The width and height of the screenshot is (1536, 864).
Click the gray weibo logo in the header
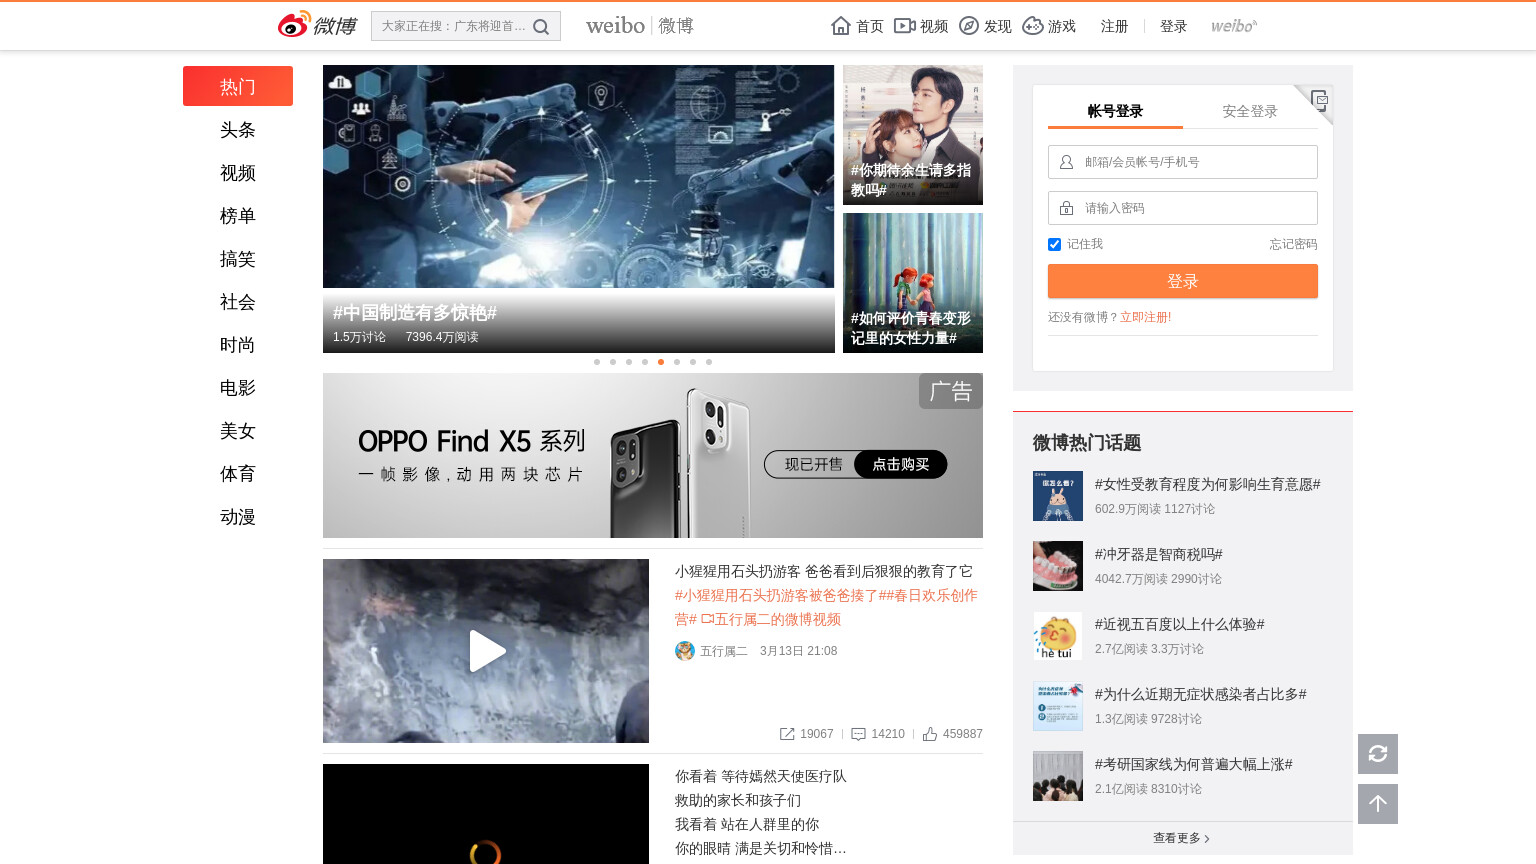point(1234,26)
